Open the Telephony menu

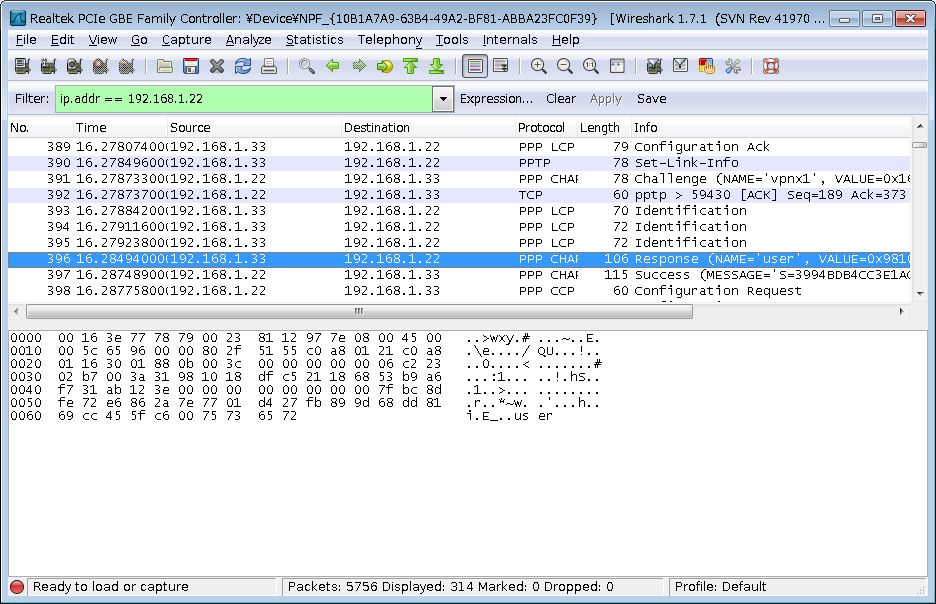(390, 40)
